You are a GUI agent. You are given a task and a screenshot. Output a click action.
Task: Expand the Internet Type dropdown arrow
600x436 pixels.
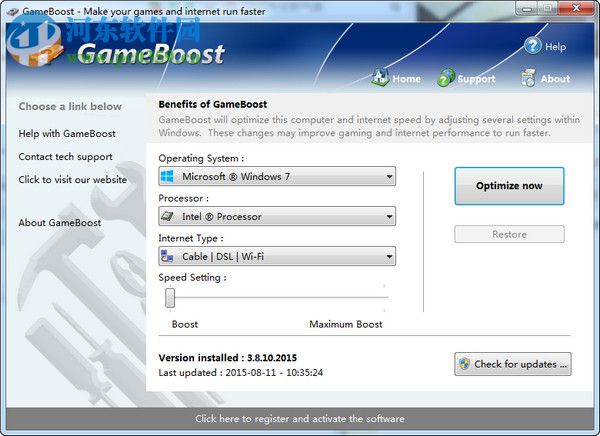(x=389, y=256)
